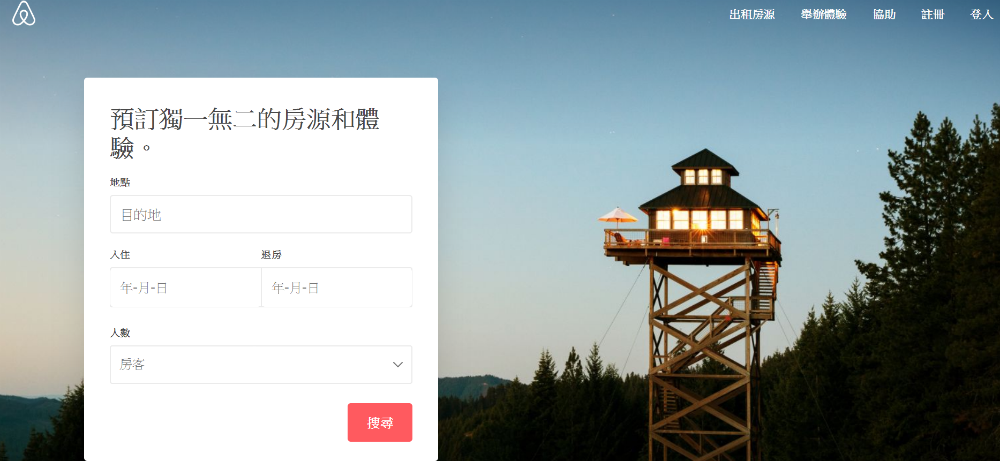Click the patio umbrella on tower deck
The image size is (1000, 461).
[617, 217]
